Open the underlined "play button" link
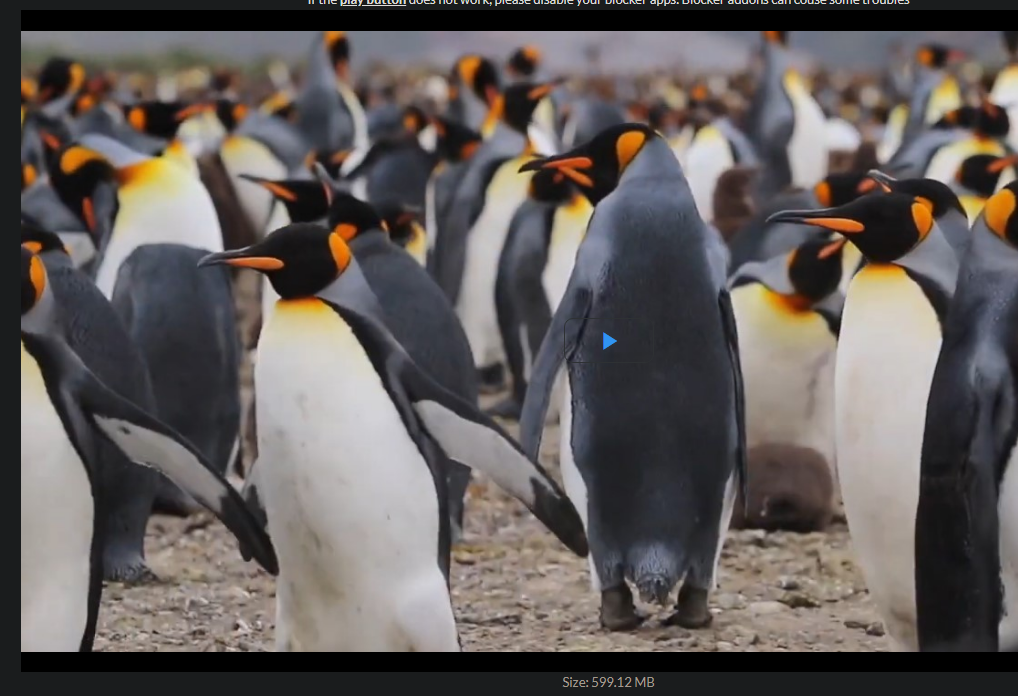 (373, 3)
